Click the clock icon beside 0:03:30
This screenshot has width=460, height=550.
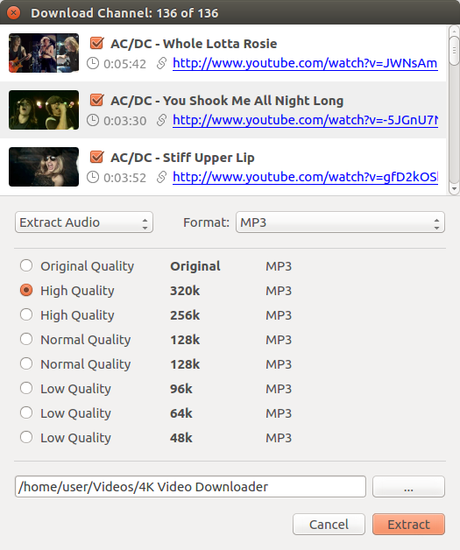coord(93,120)
